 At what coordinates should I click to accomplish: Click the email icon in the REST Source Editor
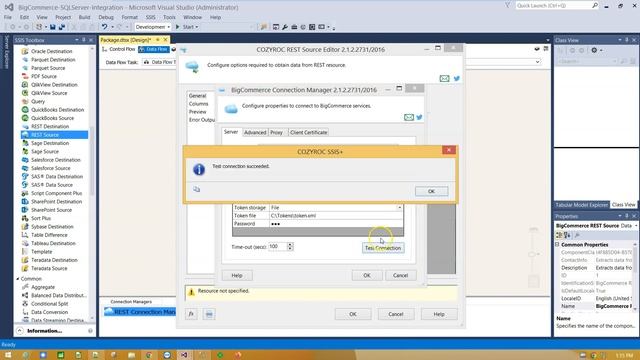(444, 78)
